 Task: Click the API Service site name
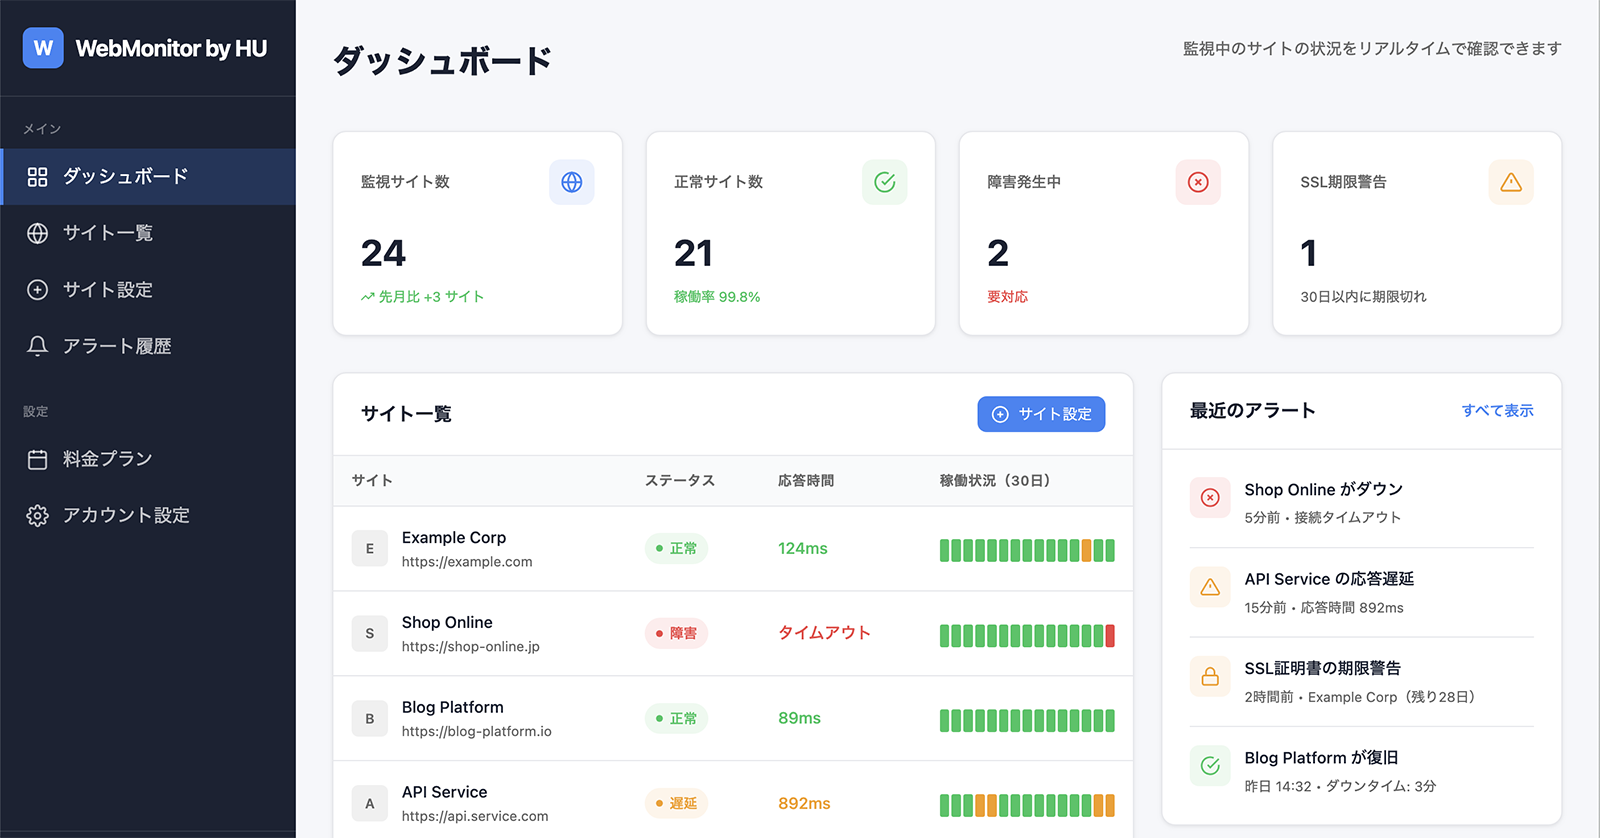[445, 793]
